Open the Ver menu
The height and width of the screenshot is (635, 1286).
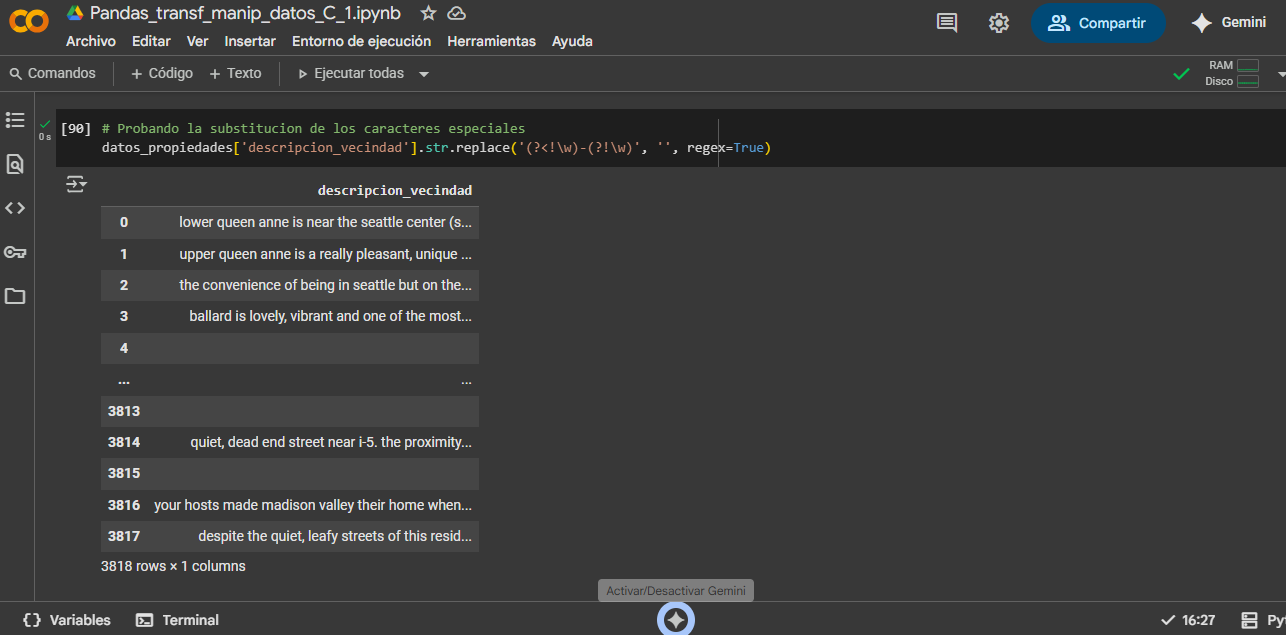[x=198, y=41]
